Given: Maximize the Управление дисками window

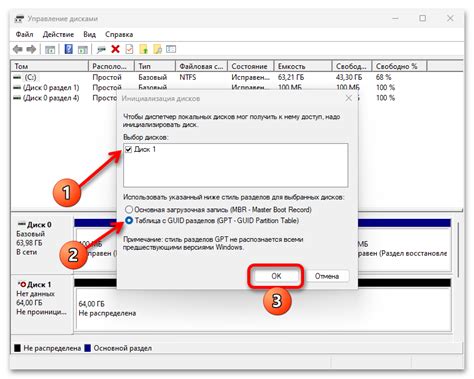Looking at the screenshot, I should pos(423,19).
